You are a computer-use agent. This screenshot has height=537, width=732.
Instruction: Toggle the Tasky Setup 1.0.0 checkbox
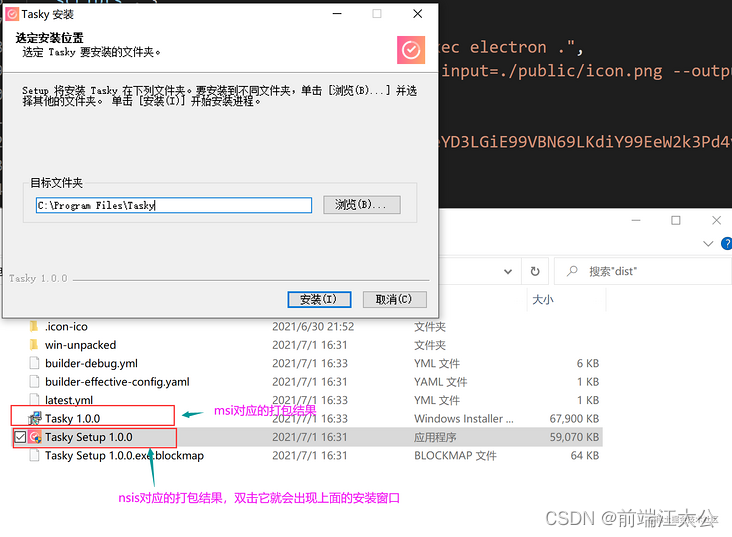pos(20,437)
